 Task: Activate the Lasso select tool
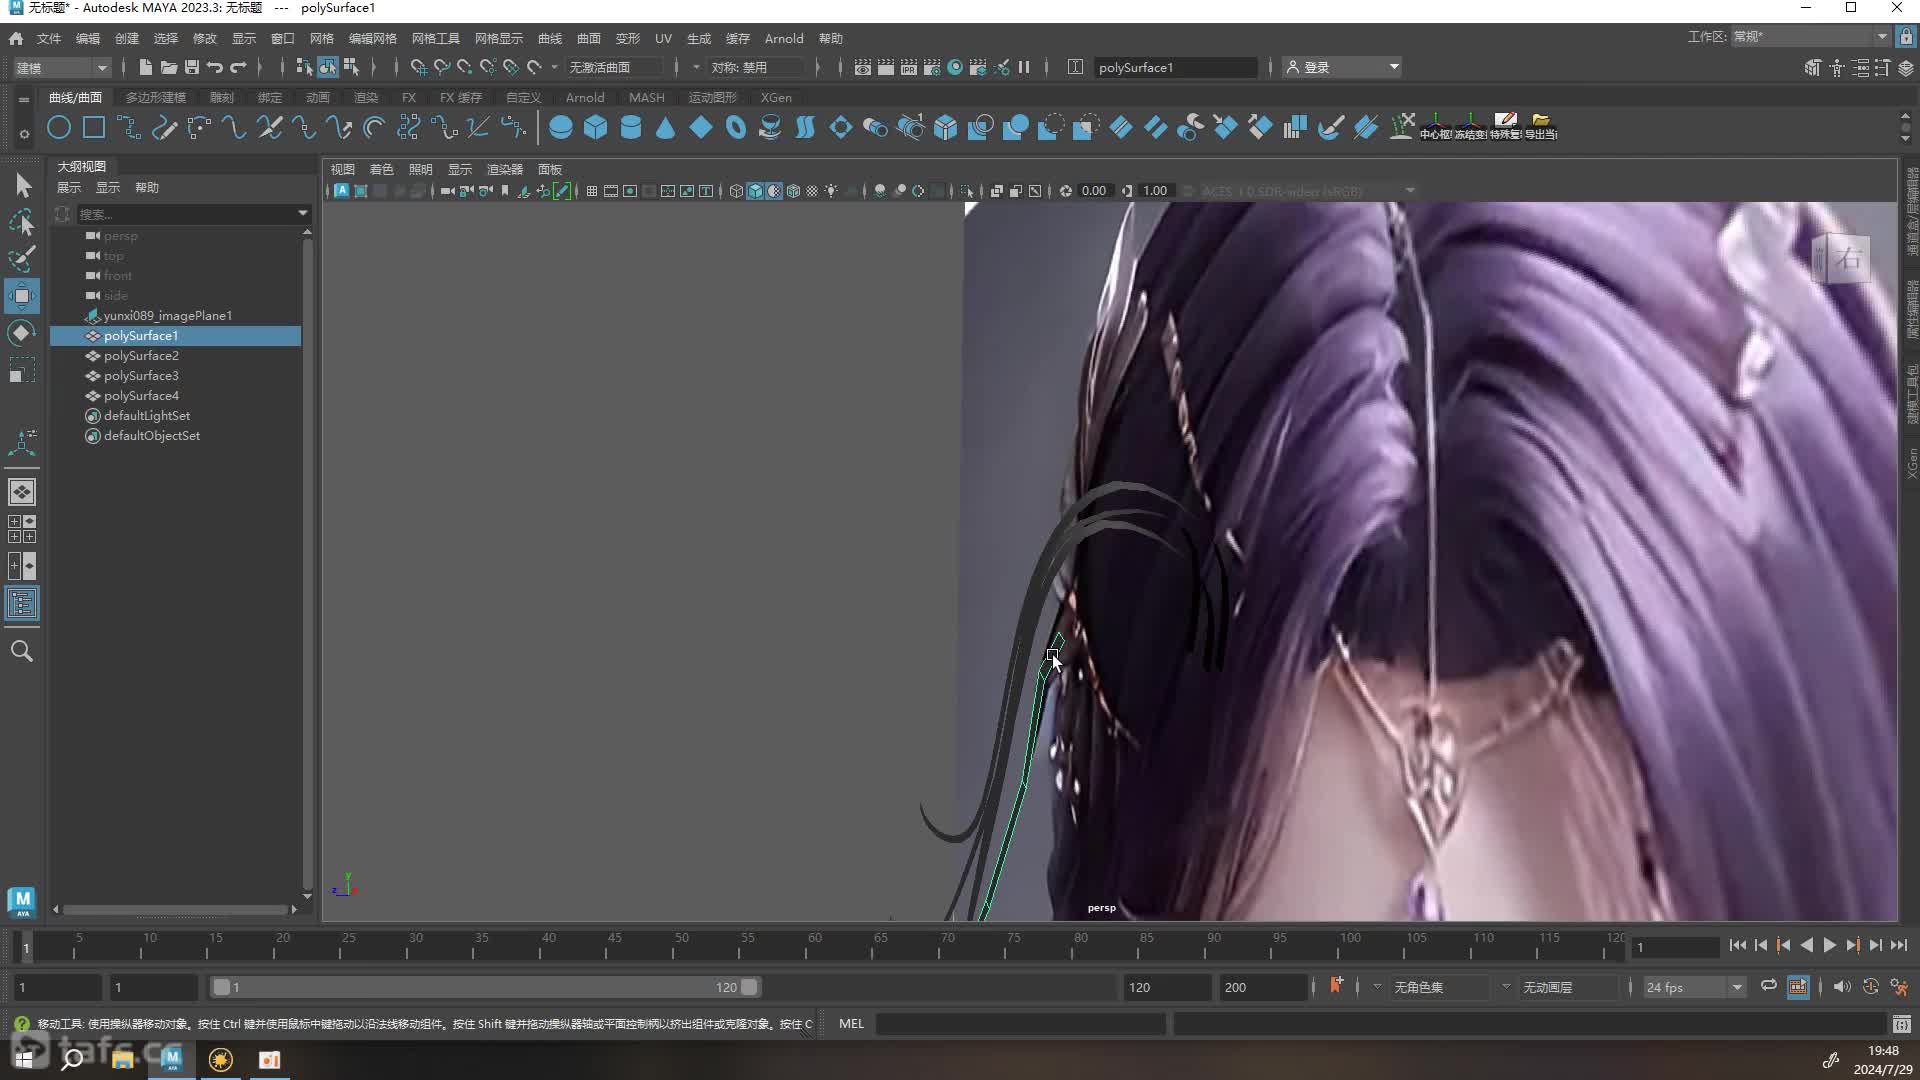(x=22, y=222)
